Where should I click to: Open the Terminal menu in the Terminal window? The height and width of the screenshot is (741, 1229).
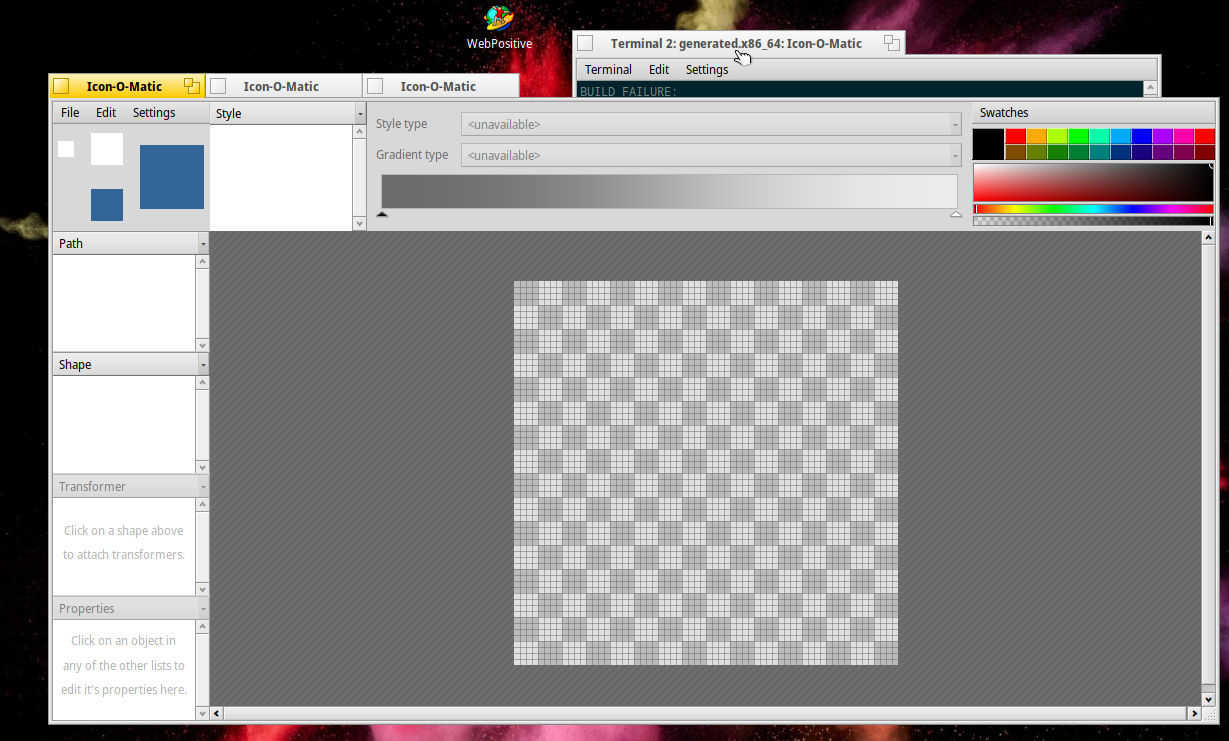pos(608,69)
